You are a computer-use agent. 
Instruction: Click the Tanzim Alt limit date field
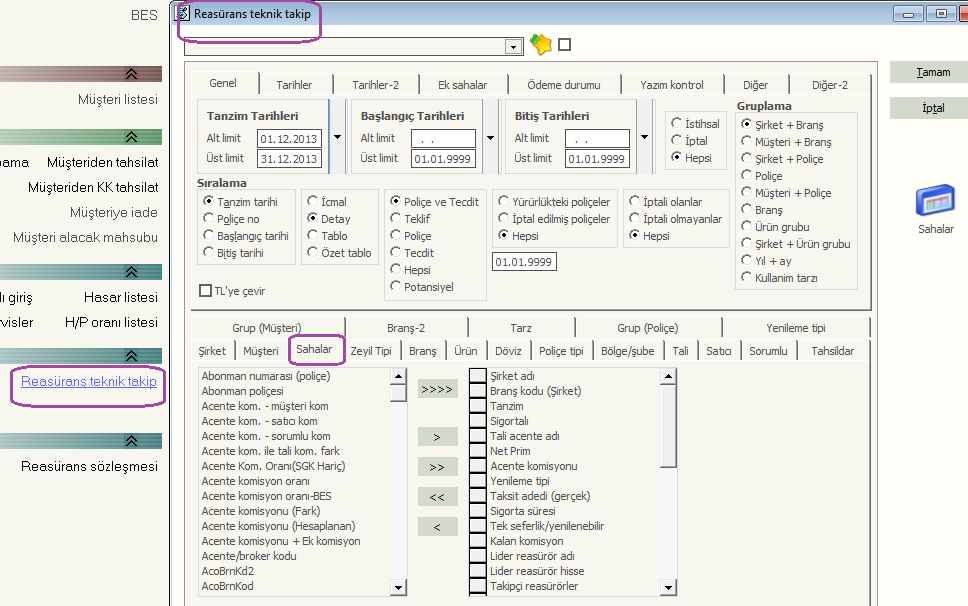click(289, 138)
